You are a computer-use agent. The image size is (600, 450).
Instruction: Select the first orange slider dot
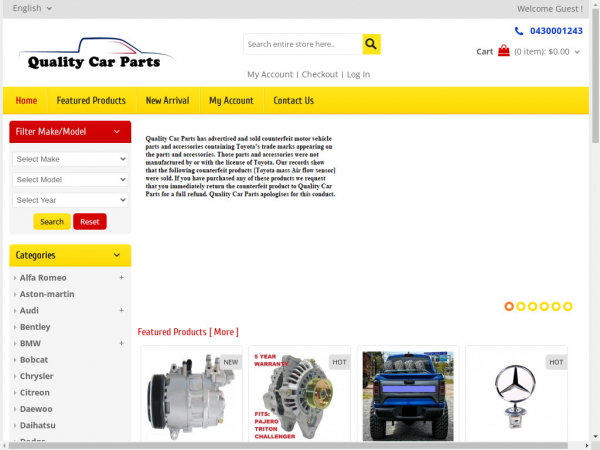click(x=509, y=306)
